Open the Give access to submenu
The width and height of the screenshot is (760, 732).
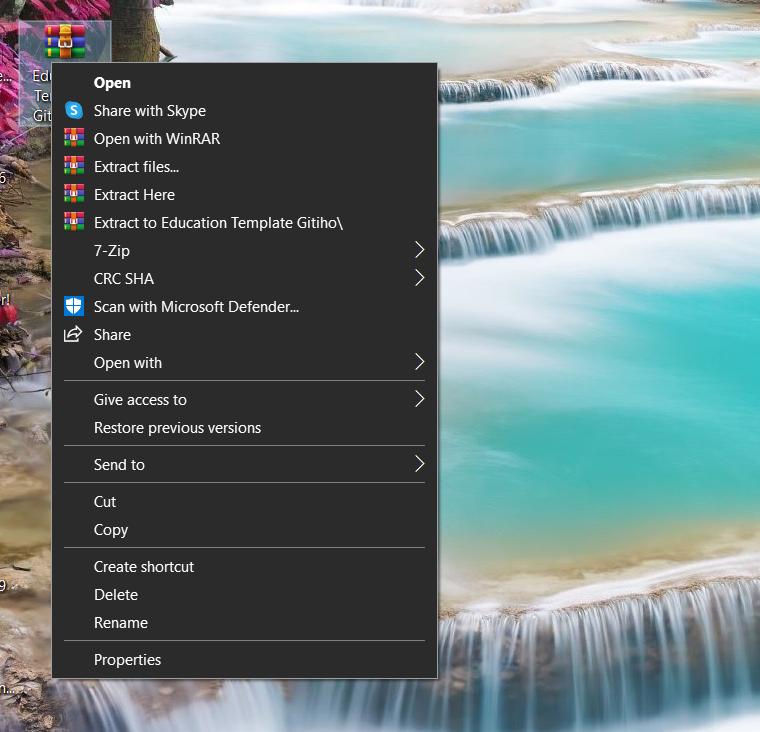[245, 400]
